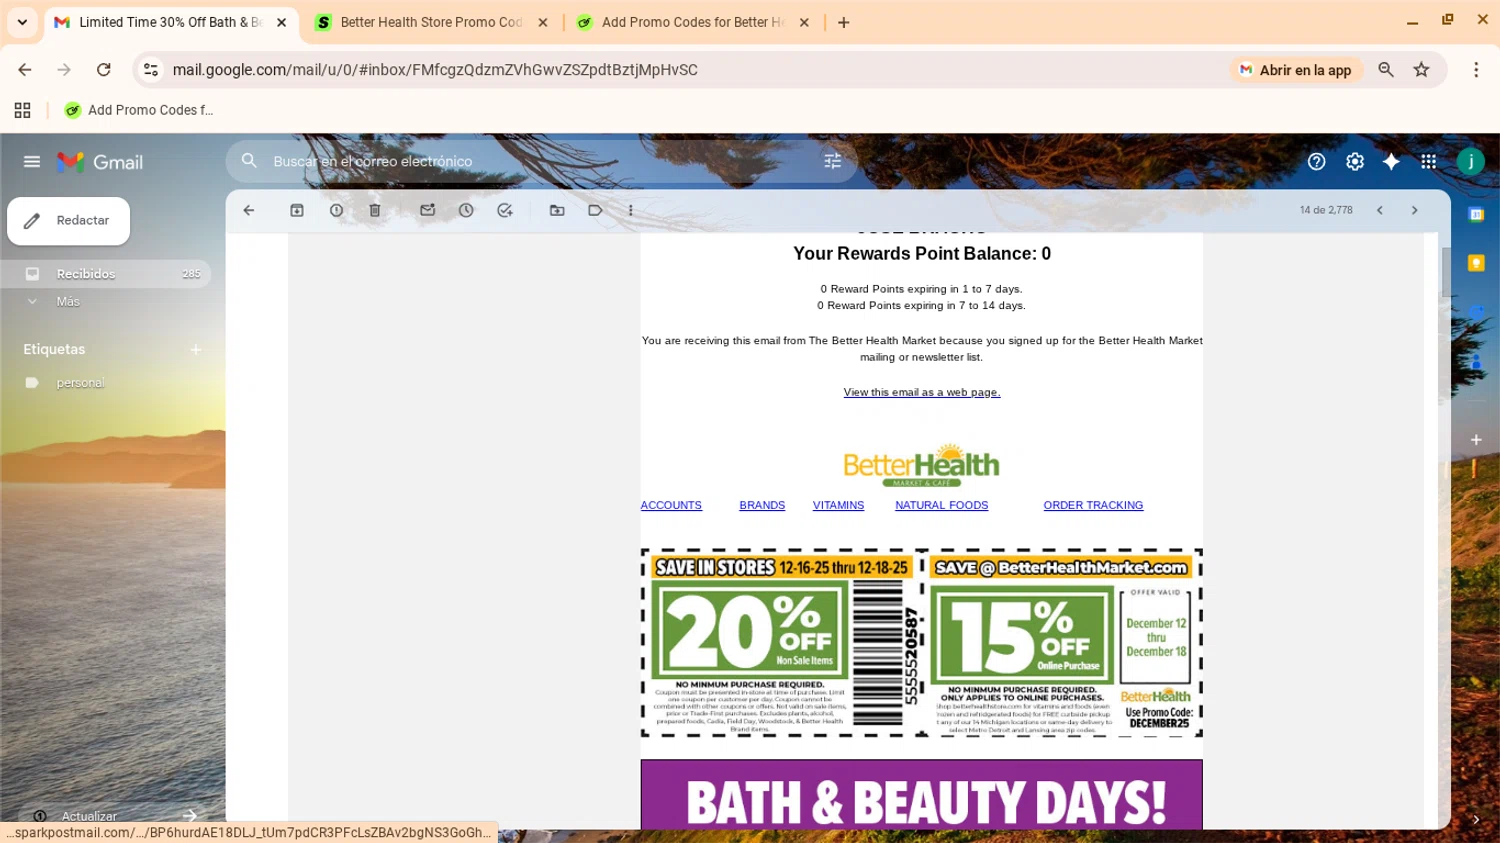The width and height of the screenshot is (1500, 843).
Task: Open the Google apps grid
Action: point(1428,161)
